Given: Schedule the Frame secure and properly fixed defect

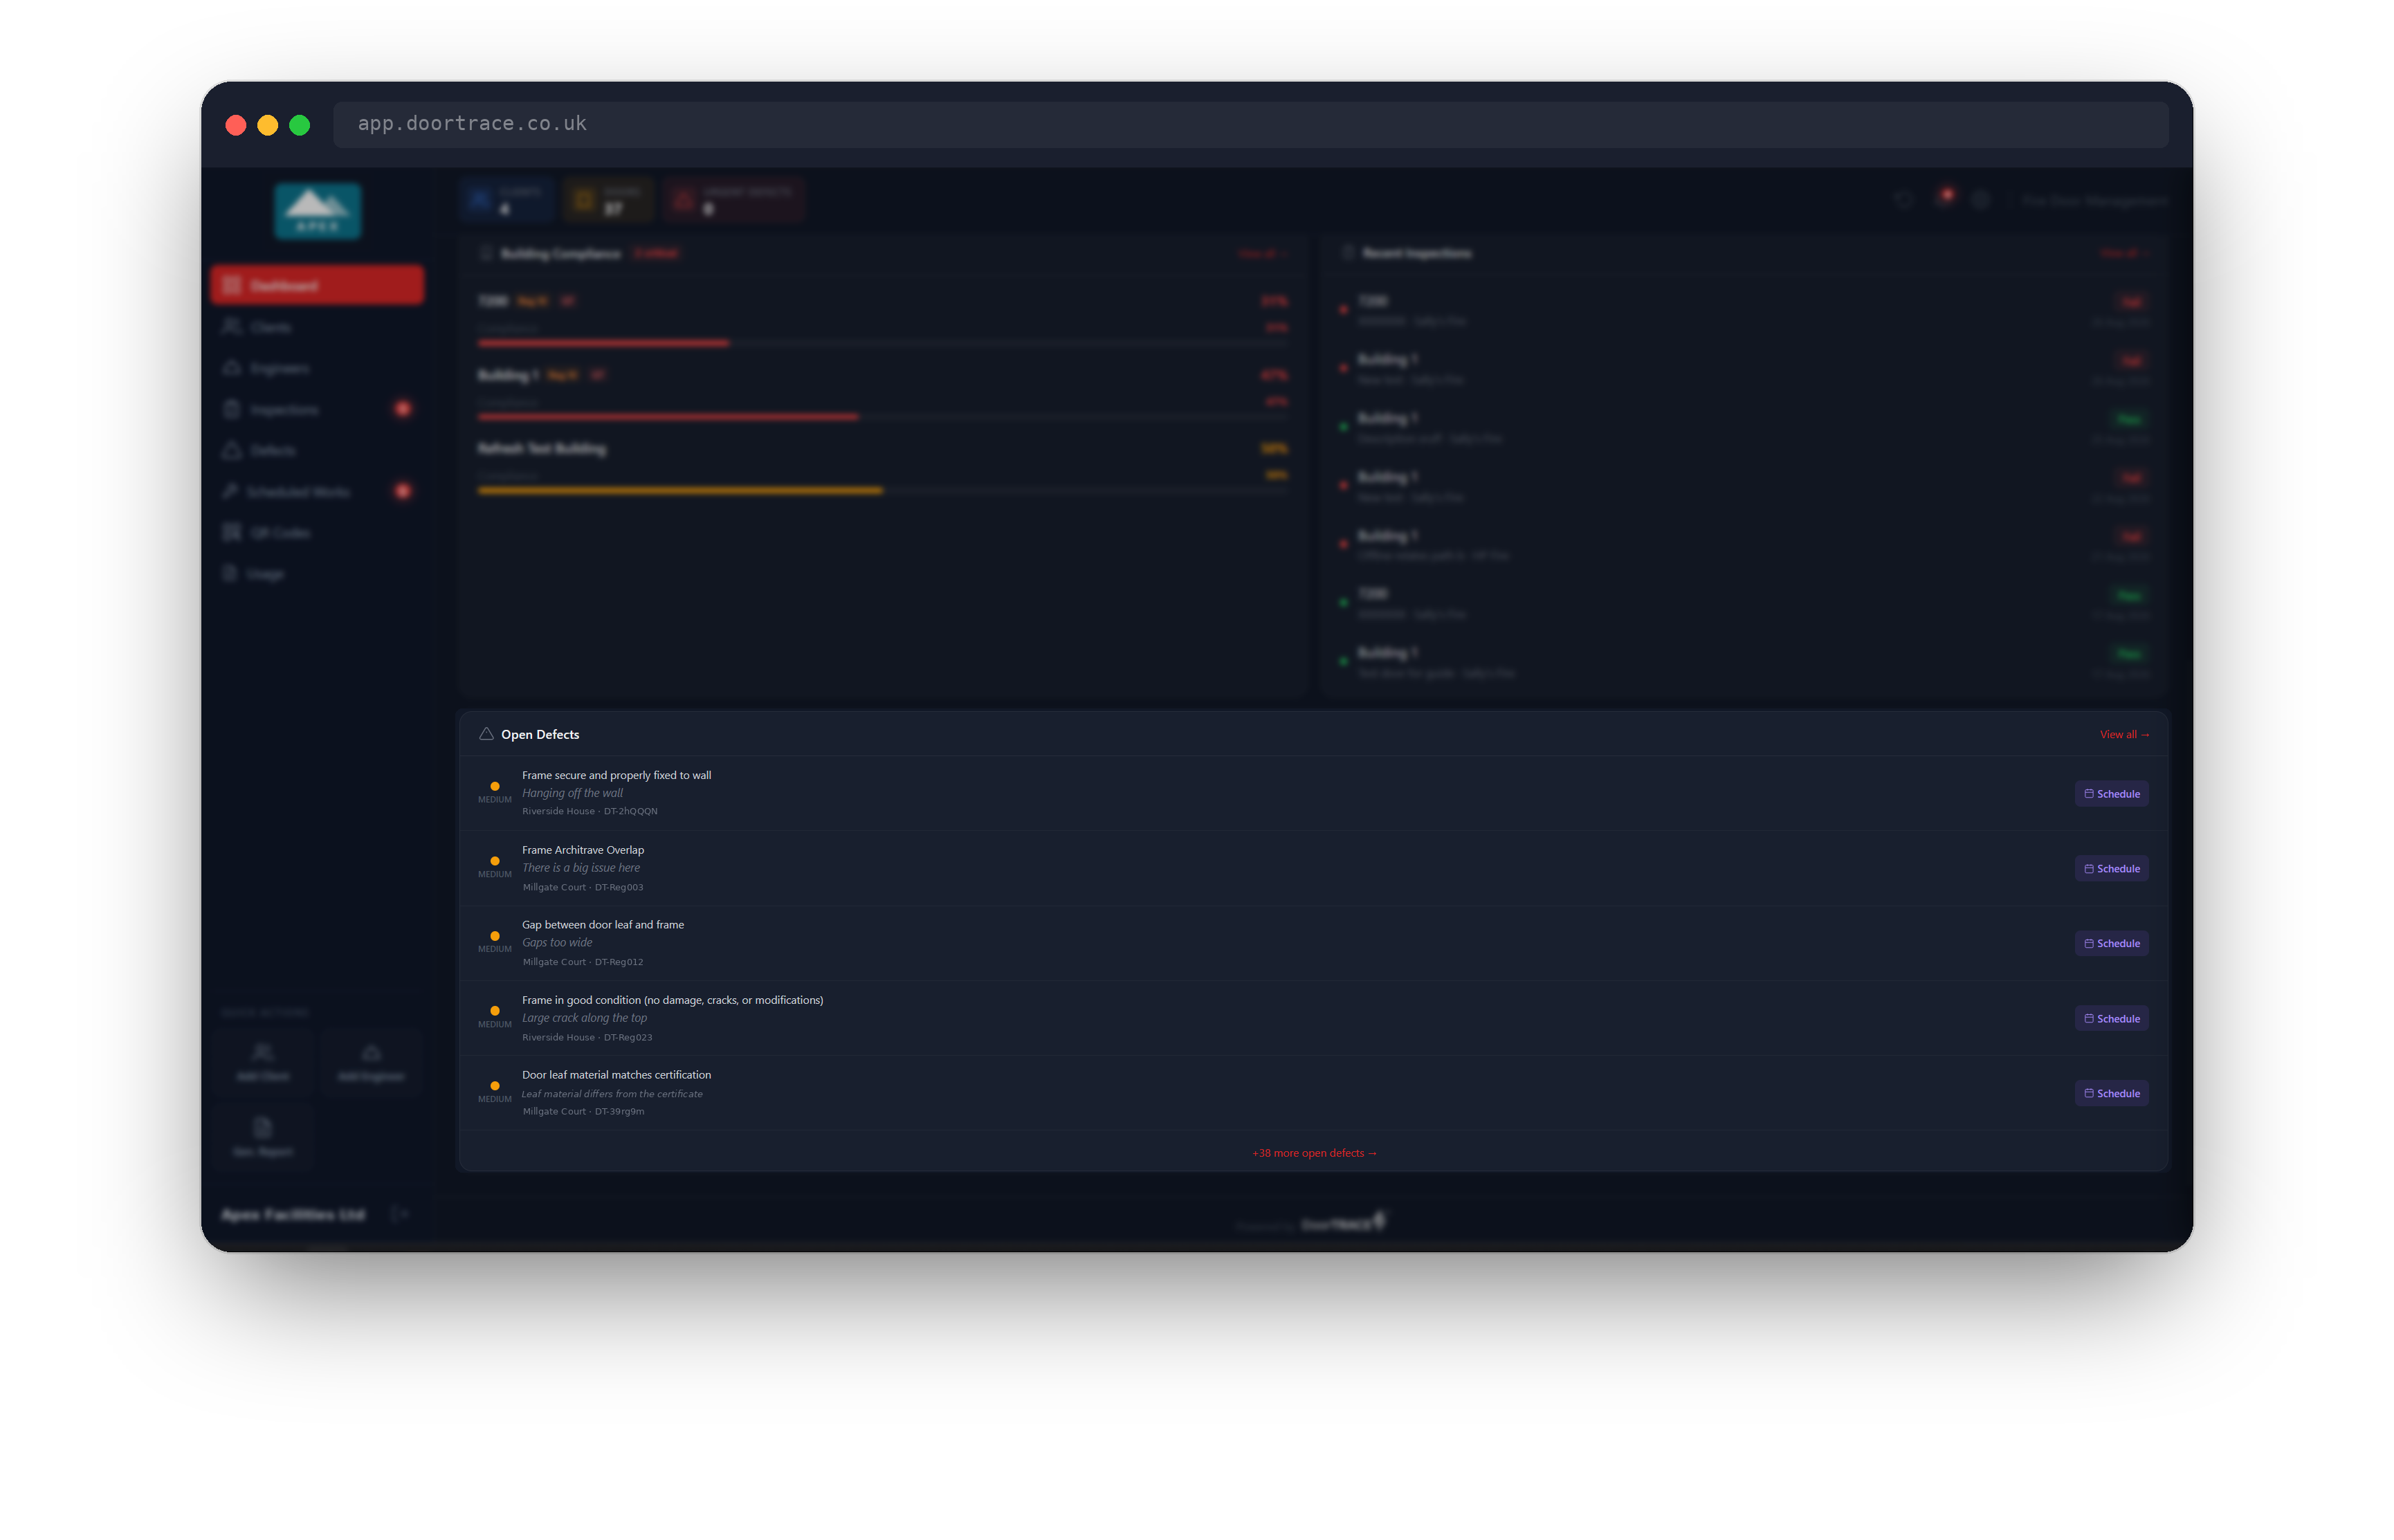Looking at the screenshot, I should tap(2111, 794).
